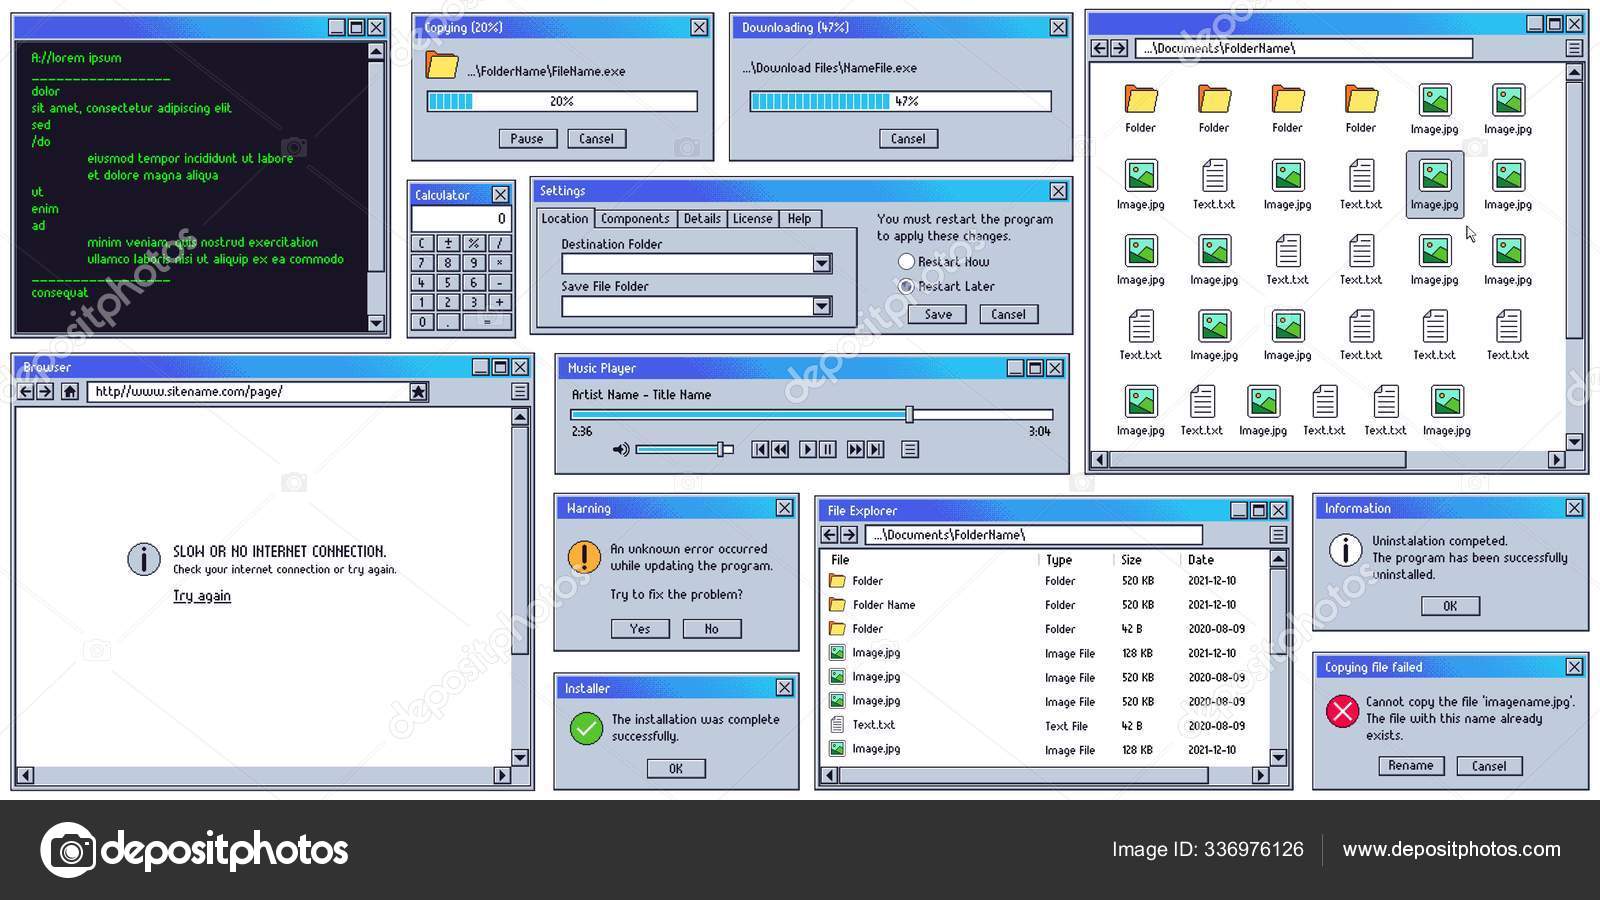This screenshot has width=1600, height=900.
Task: Go back in the File Explorer window
Action: [x=830, y=535]
